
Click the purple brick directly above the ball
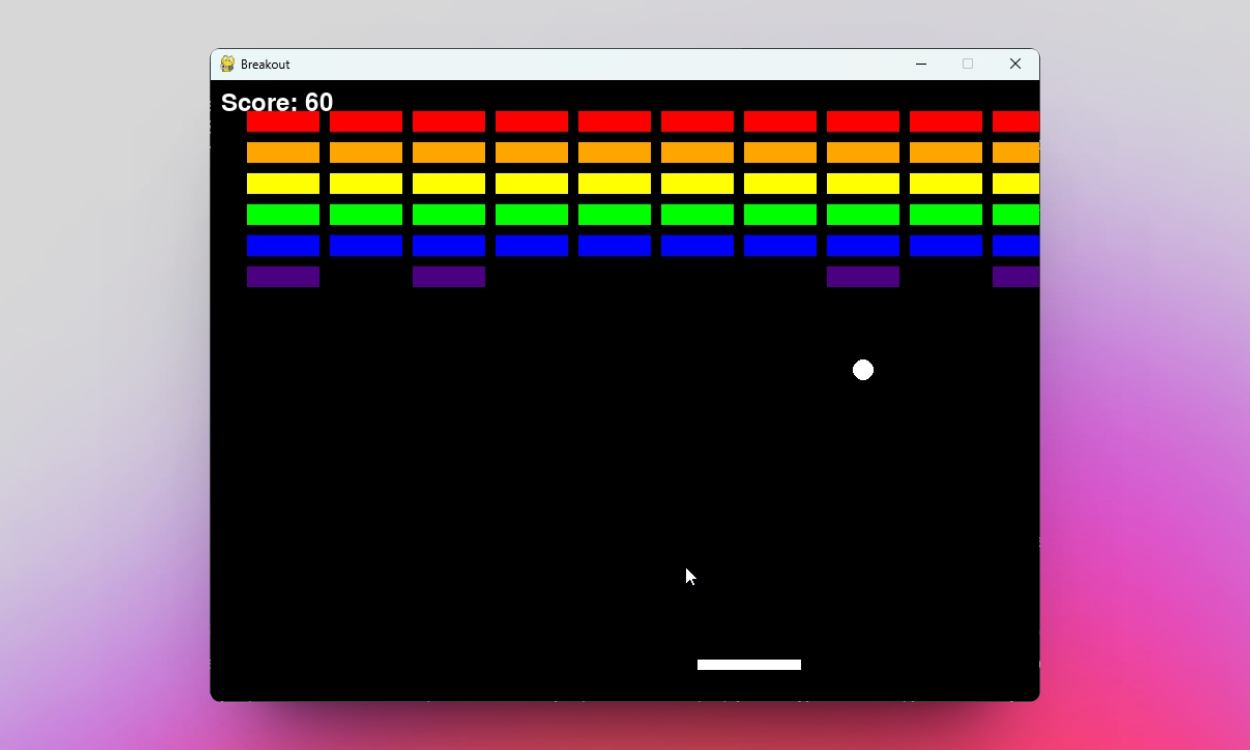[863, 277]
